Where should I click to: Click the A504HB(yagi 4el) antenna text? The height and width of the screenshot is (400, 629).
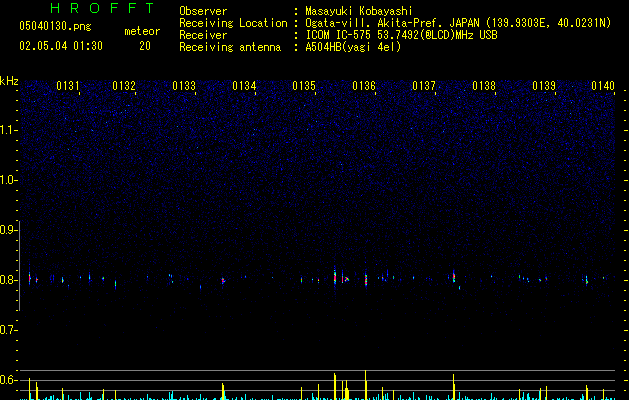pos(353,47)
